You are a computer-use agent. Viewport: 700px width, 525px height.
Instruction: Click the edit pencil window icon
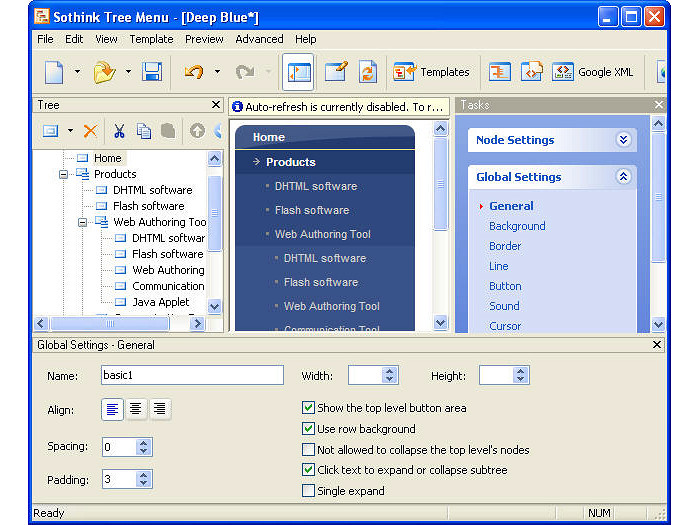336,72
